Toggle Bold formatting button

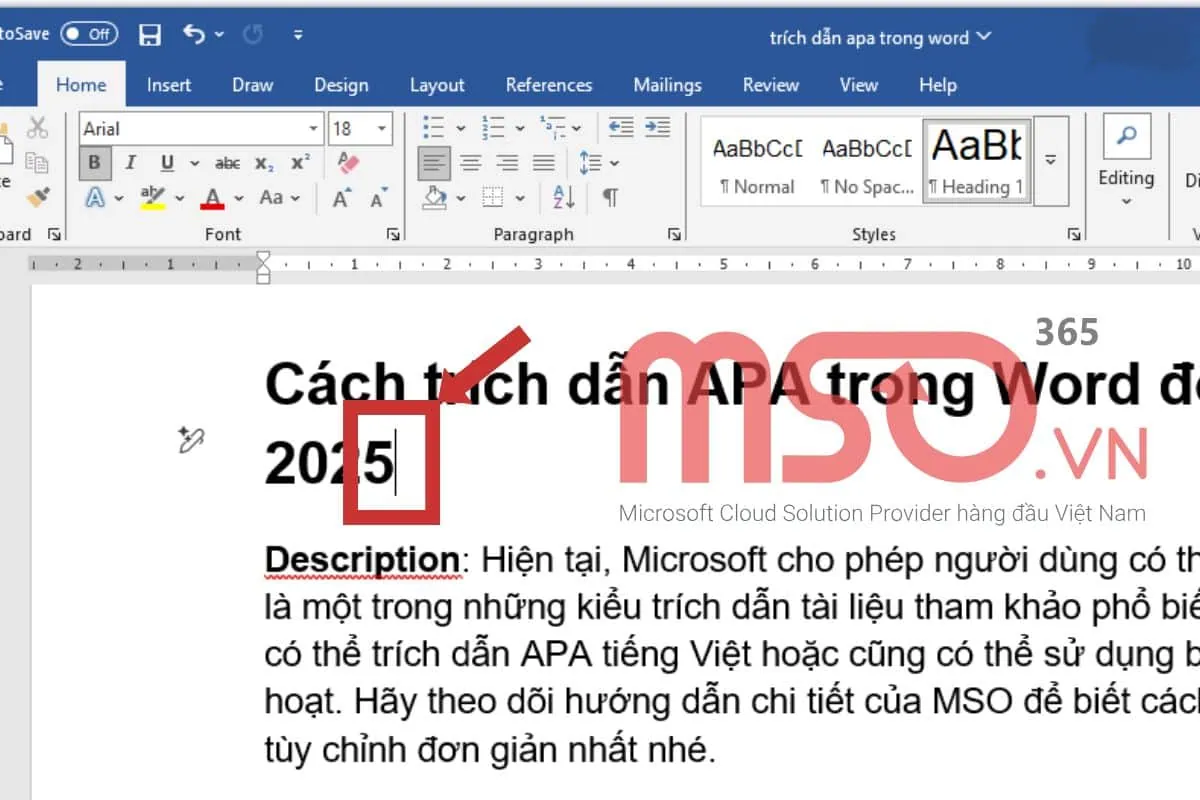tap(95, 163)
